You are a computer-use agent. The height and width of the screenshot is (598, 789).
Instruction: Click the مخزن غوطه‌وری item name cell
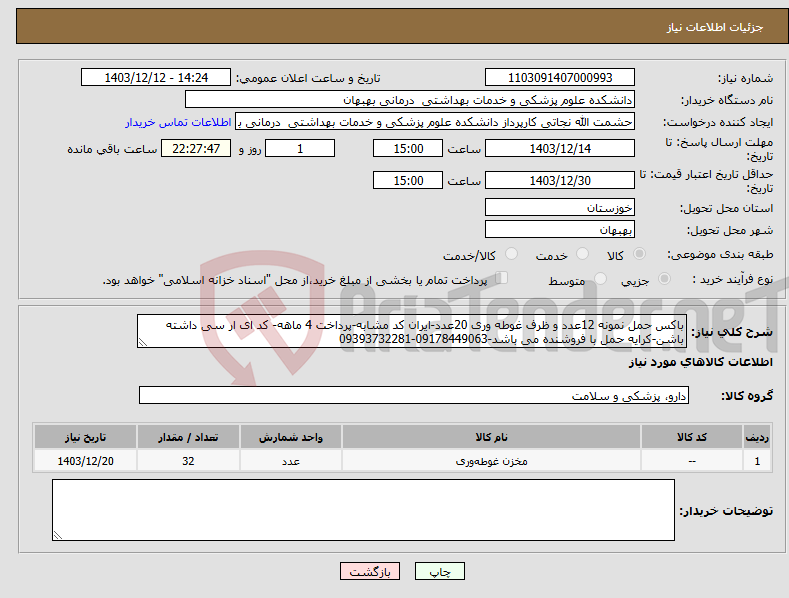click(491, 461)
